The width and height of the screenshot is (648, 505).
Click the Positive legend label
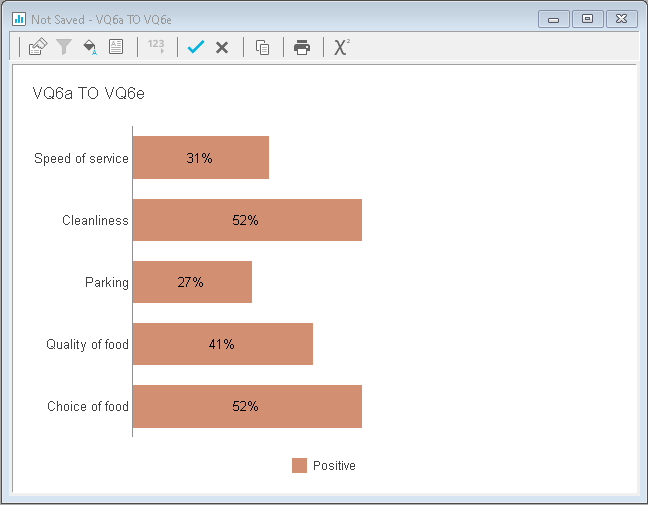(334, 465)
